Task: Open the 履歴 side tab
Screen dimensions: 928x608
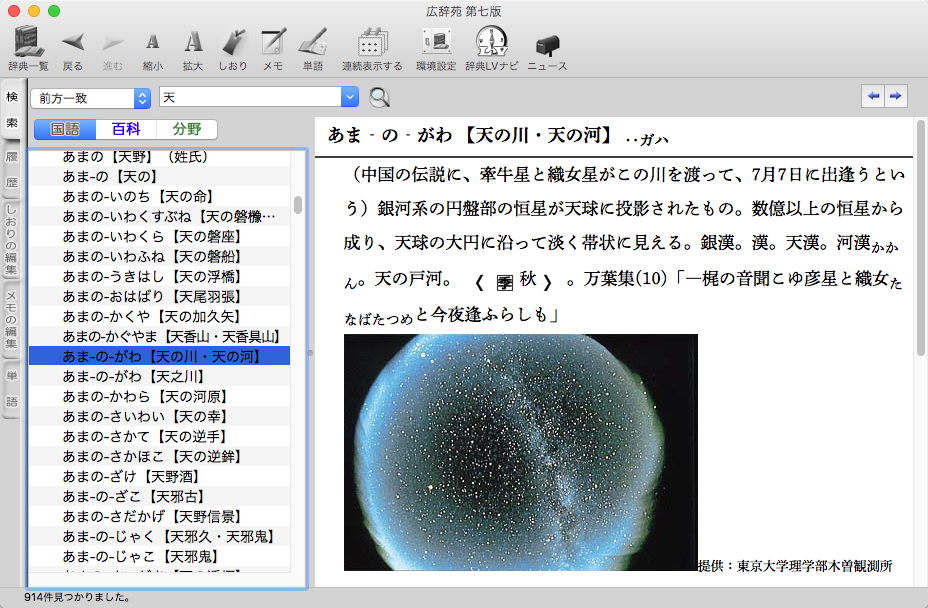Action: 12,170
